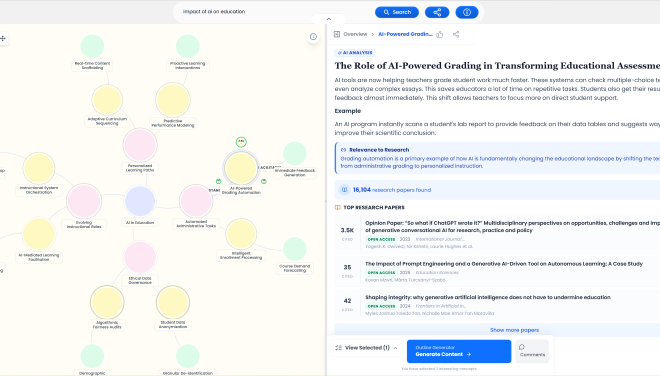Click the Immediate Feedback Generation node
The image size is (660, 376).
pyautogui.click(x=295, y=153)
